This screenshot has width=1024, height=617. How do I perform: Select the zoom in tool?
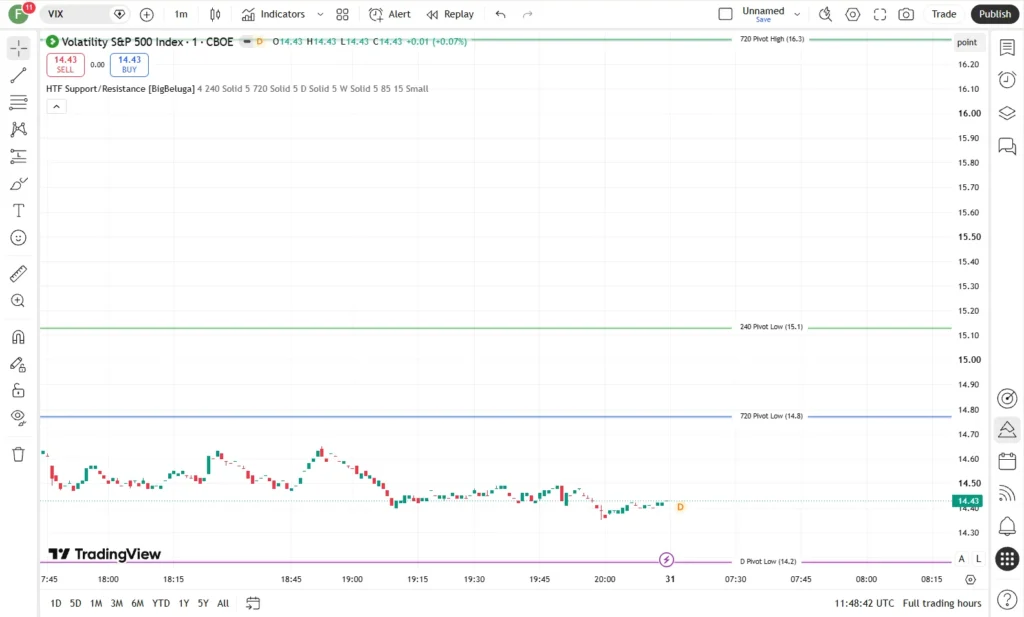coord(18,300)
